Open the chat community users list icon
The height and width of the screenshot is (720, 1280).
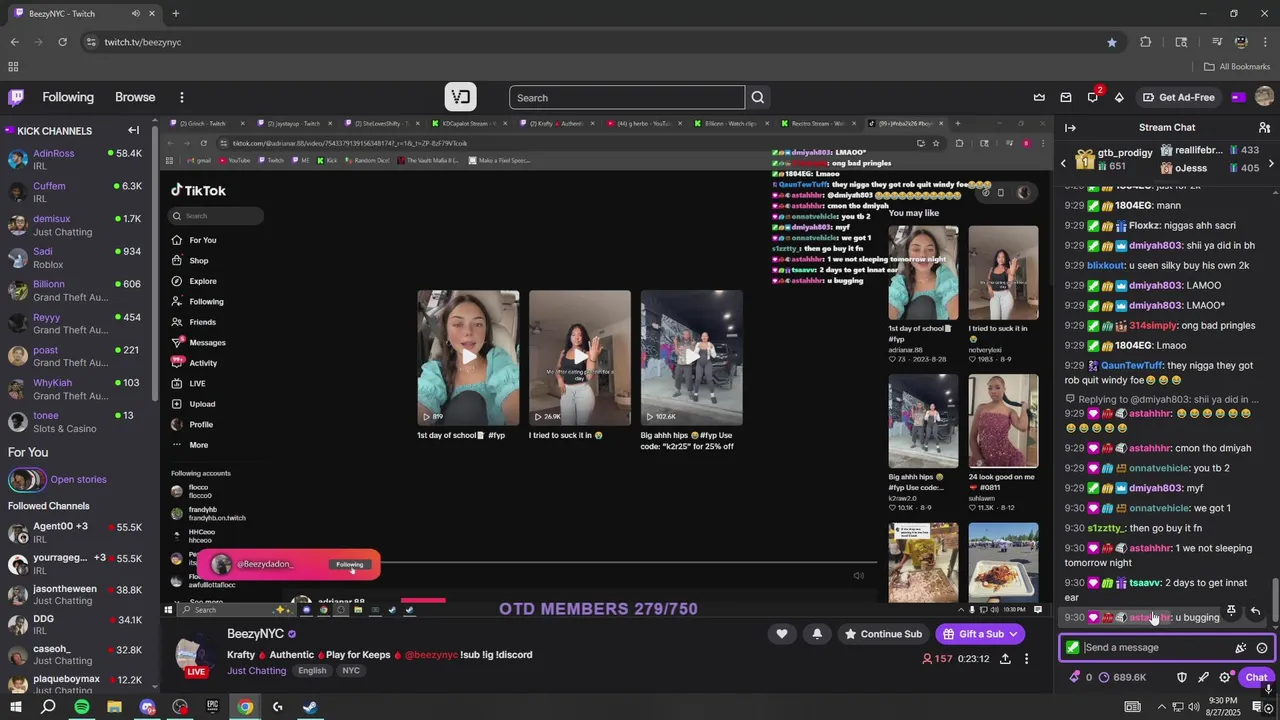pos(1264,128)
